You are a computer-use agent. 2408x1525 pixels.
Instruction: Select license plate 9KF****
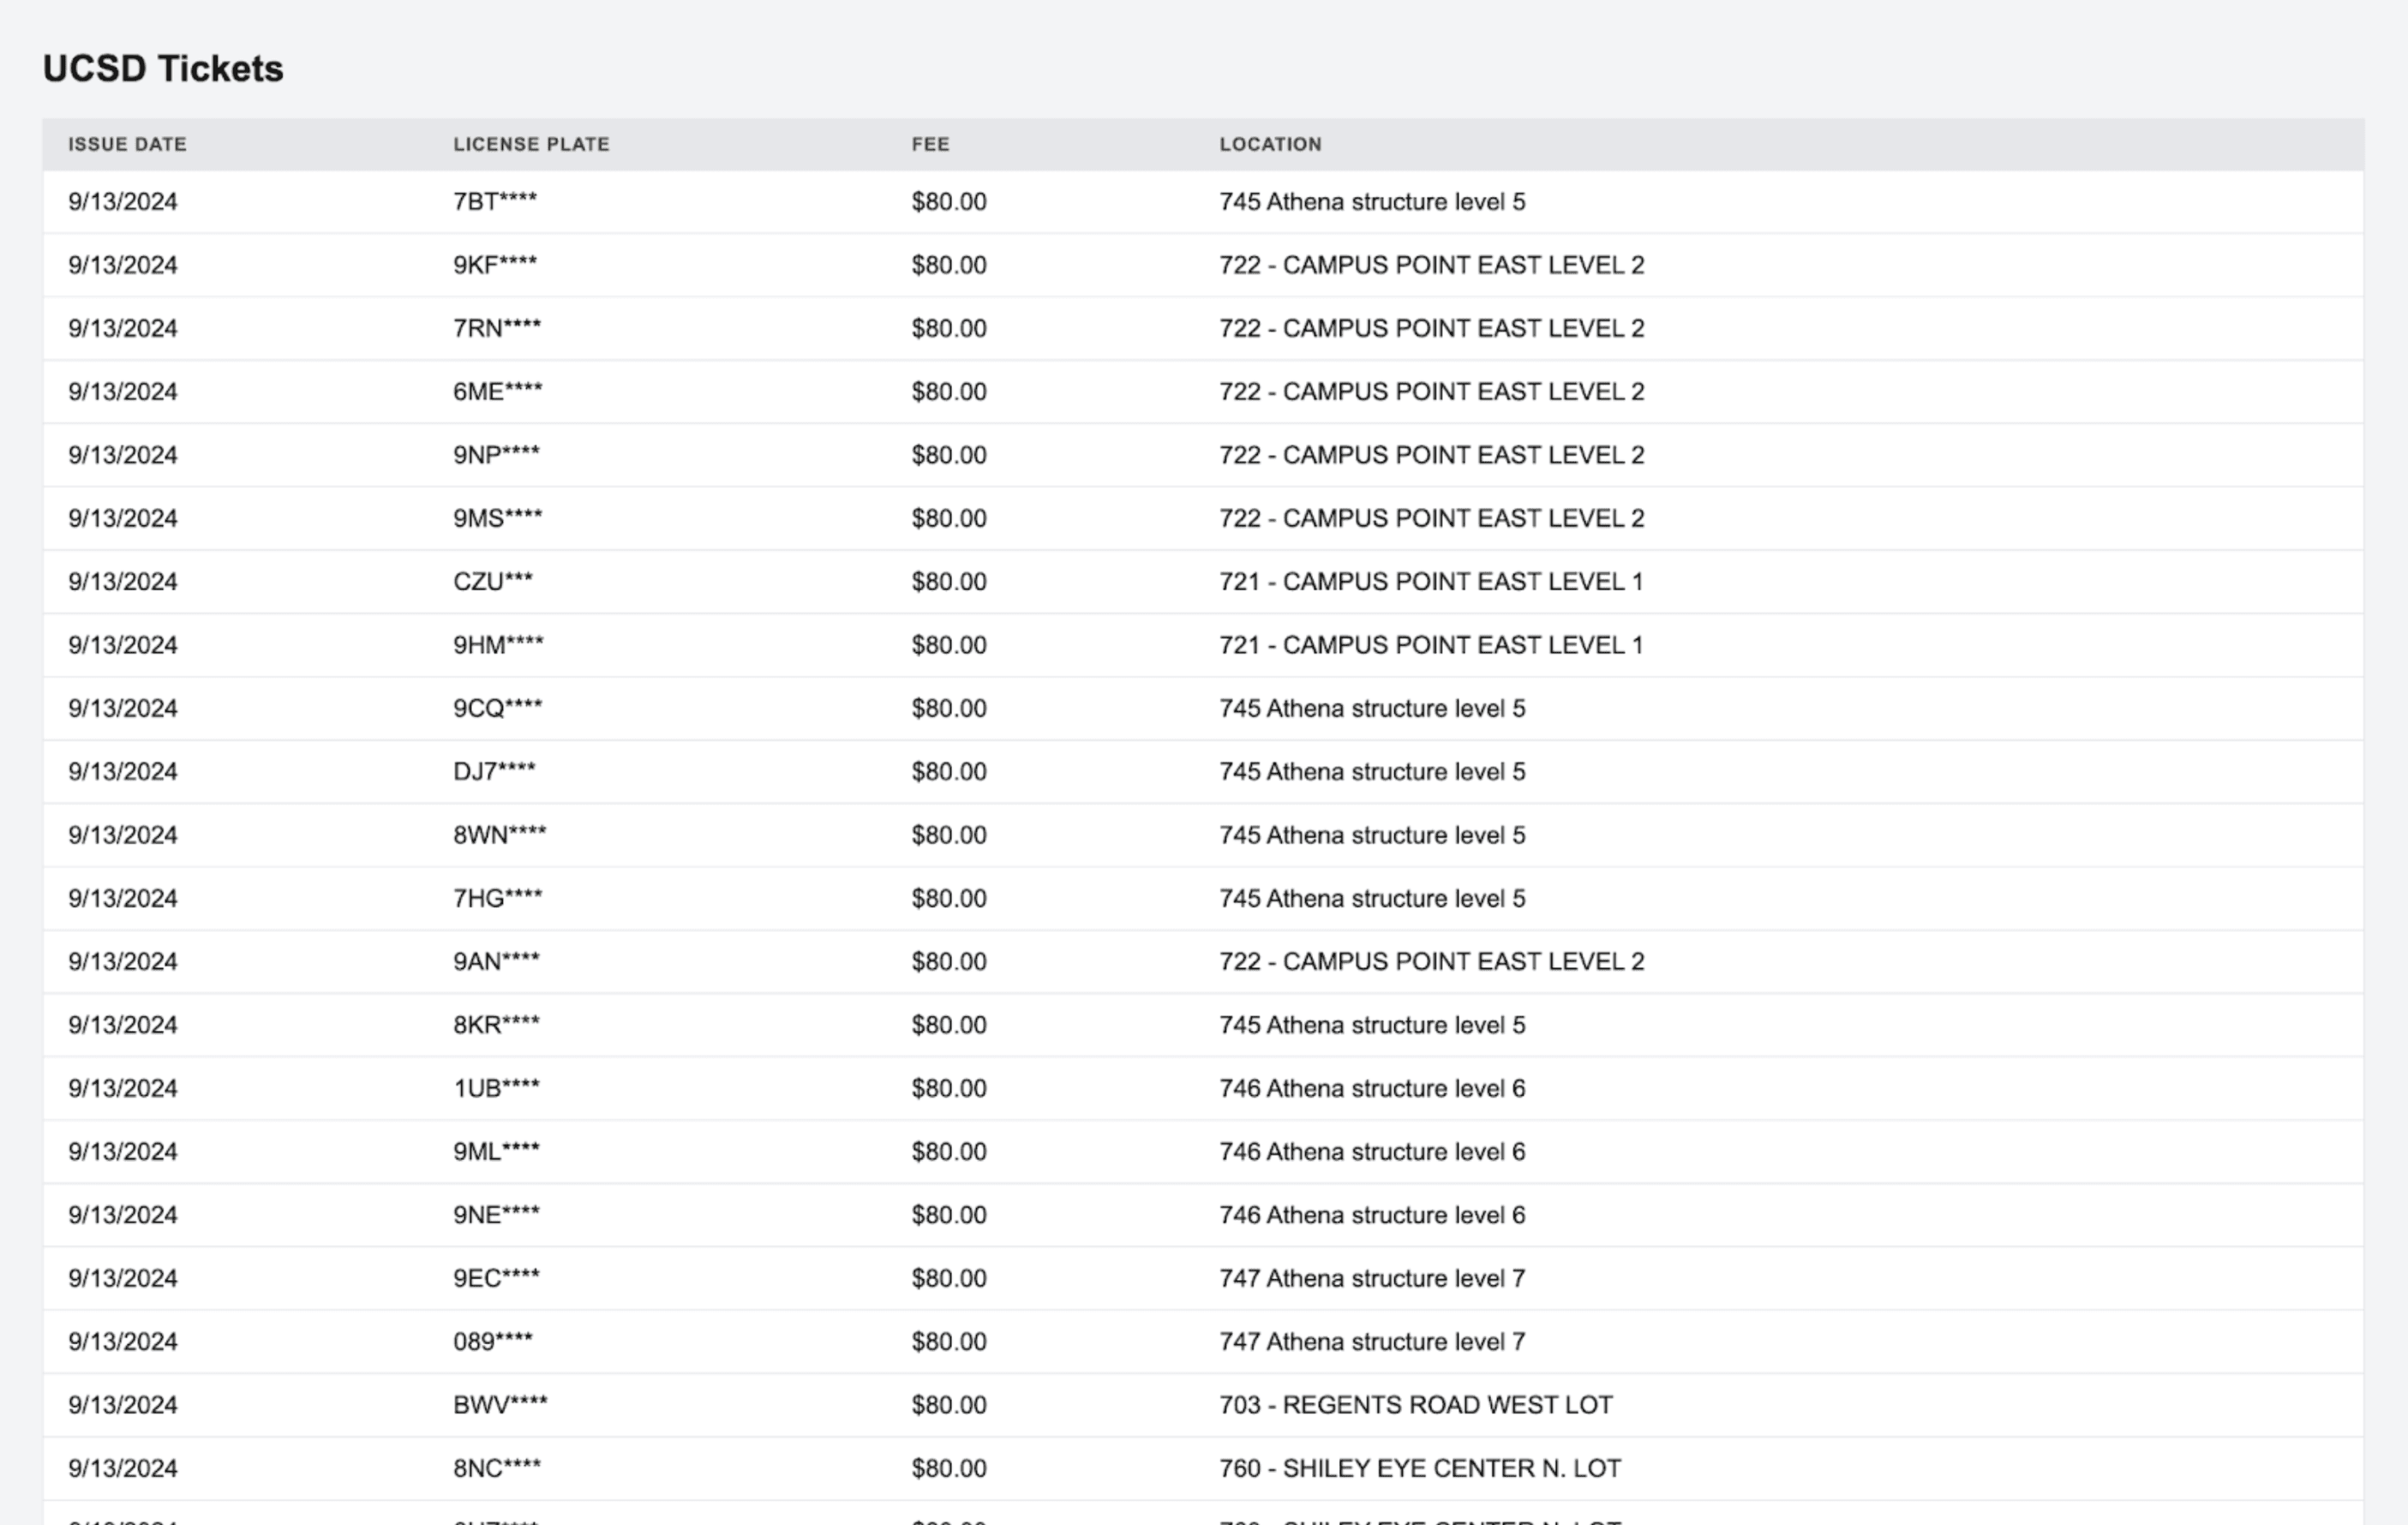click(x=495, y=265)
